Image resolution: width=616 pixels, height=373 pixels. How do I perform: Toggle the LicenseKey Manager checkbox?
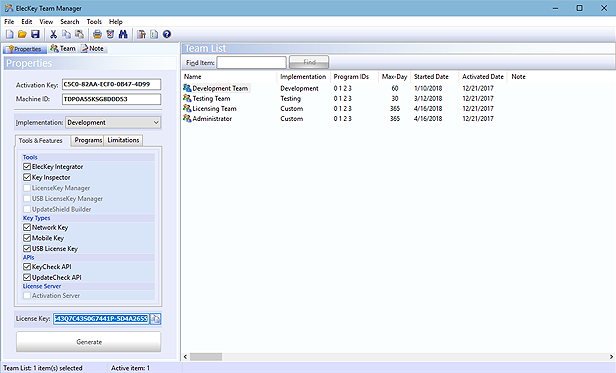(27, 188)
